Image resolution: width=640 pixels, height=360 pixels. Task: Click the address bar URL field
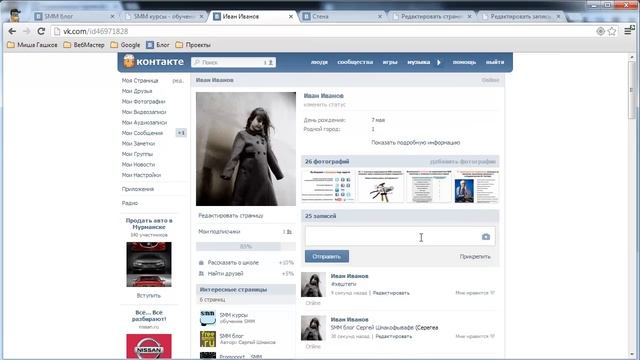[322, 31]
